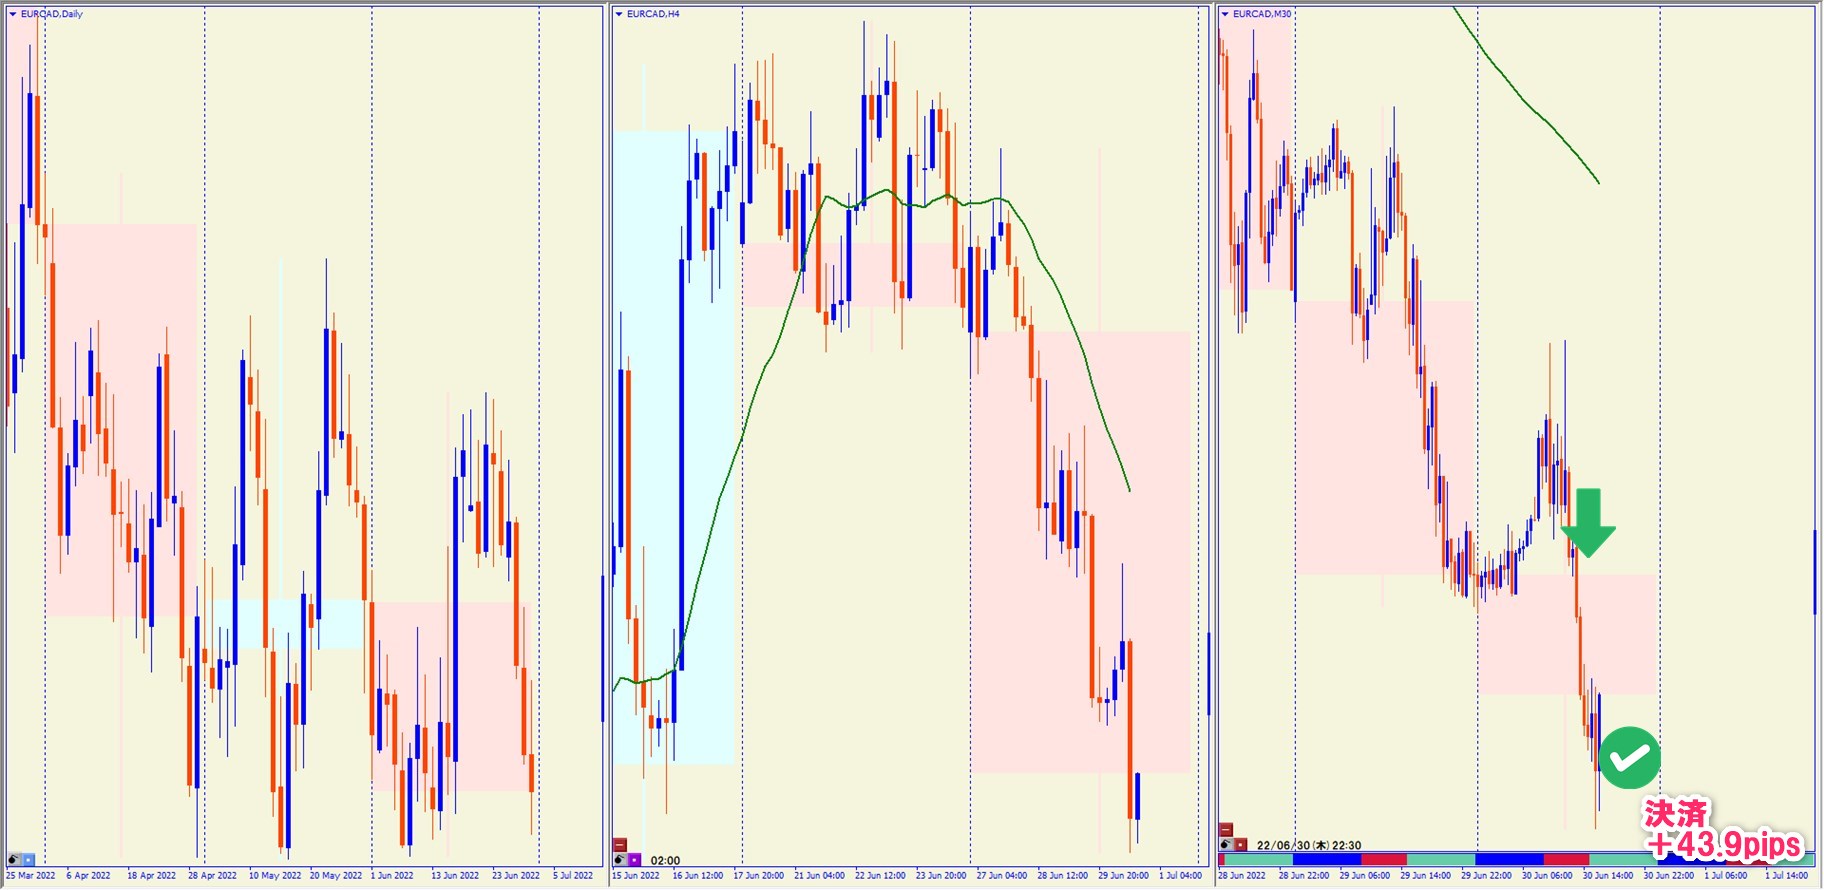This screenshot has width=1824, height=890.
Task: Collapse panel with M30 red minus icon
Action: 1226,830
